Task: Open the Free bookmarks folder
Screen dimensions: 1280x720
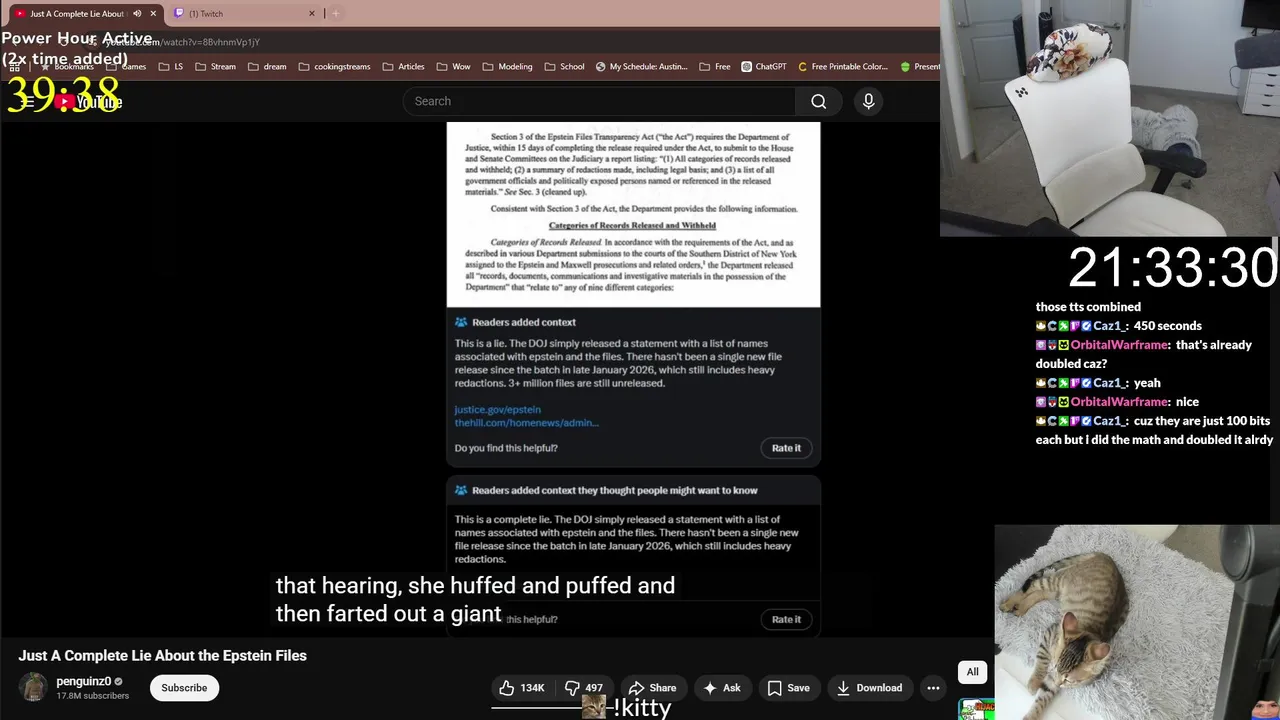Action: pyautogui.click(x=714, y=67)
